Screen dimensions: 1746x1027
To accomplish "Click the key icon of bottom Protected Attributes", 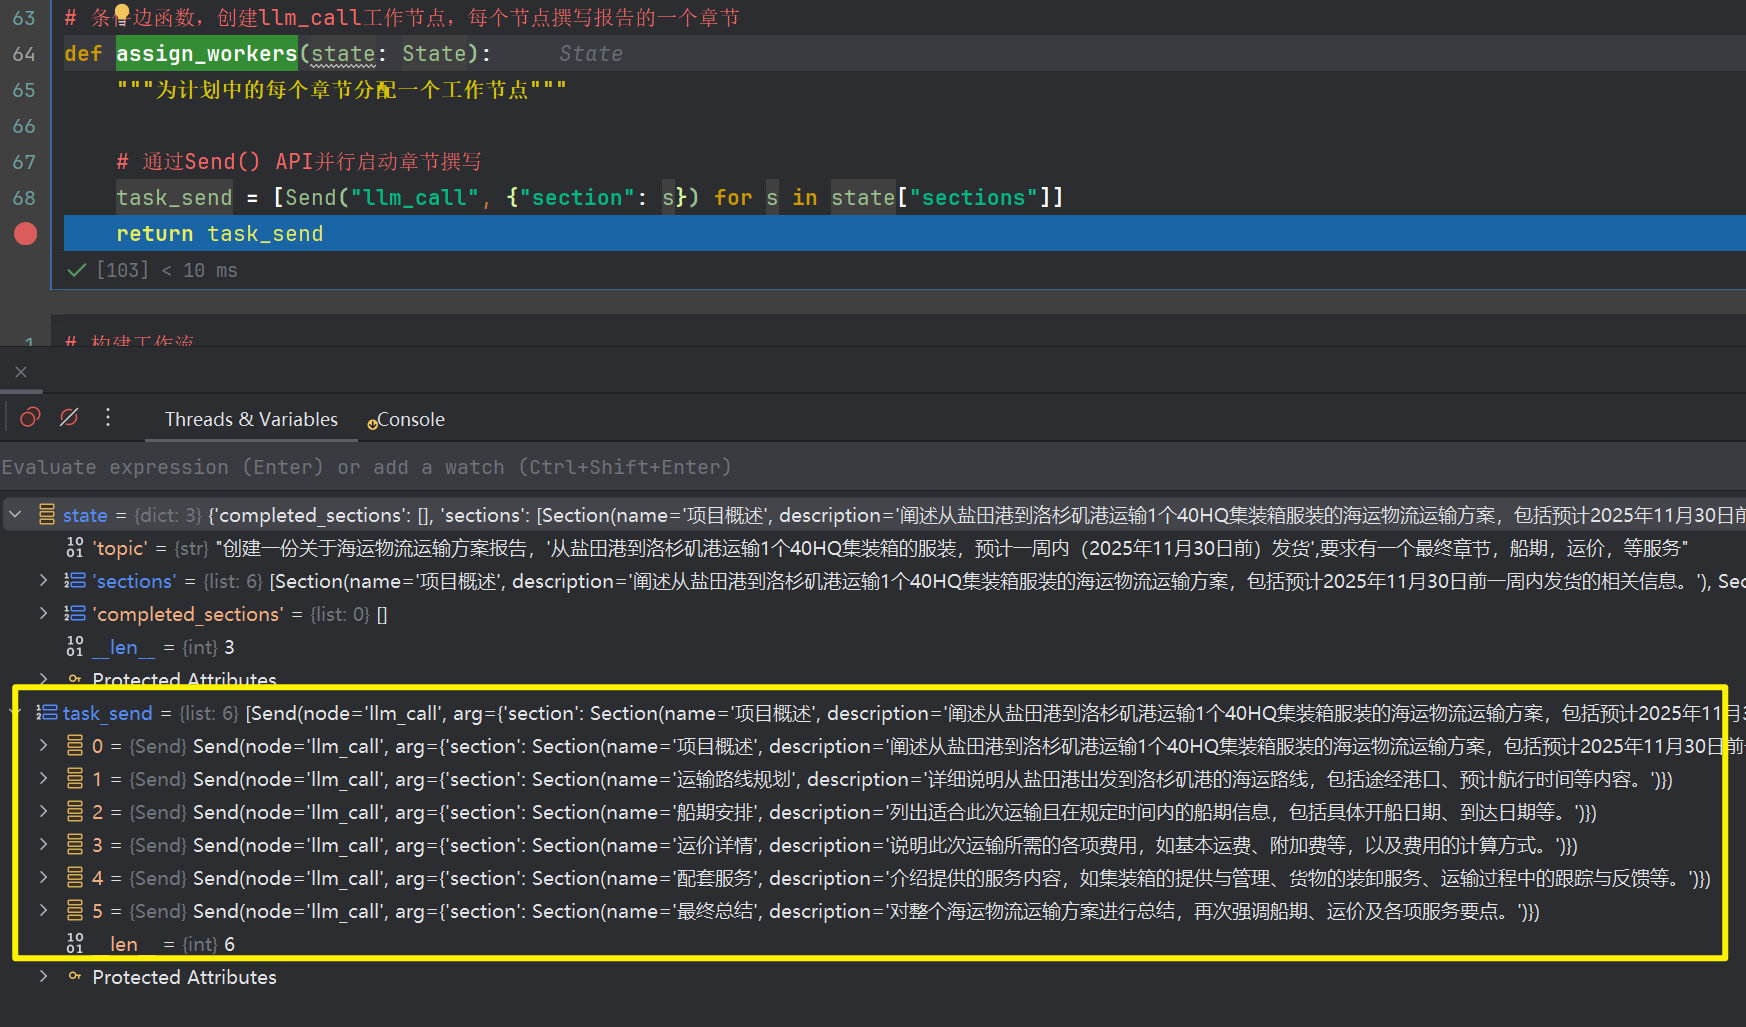I will point(75,976).
